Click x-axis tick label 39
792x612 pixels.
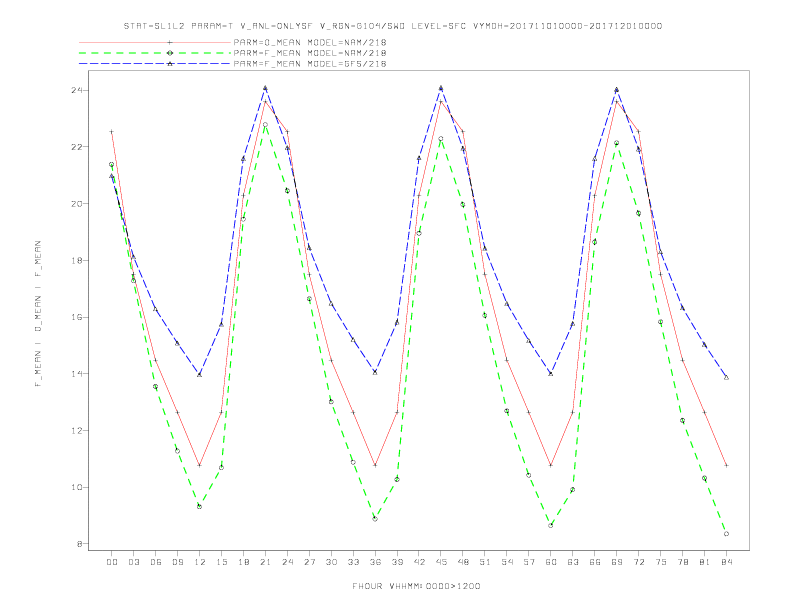pos(397,562)
